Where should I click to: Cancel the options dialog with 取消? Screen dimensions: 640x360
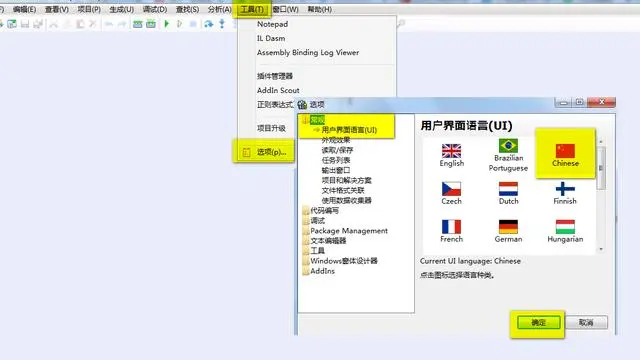point(586,322)
